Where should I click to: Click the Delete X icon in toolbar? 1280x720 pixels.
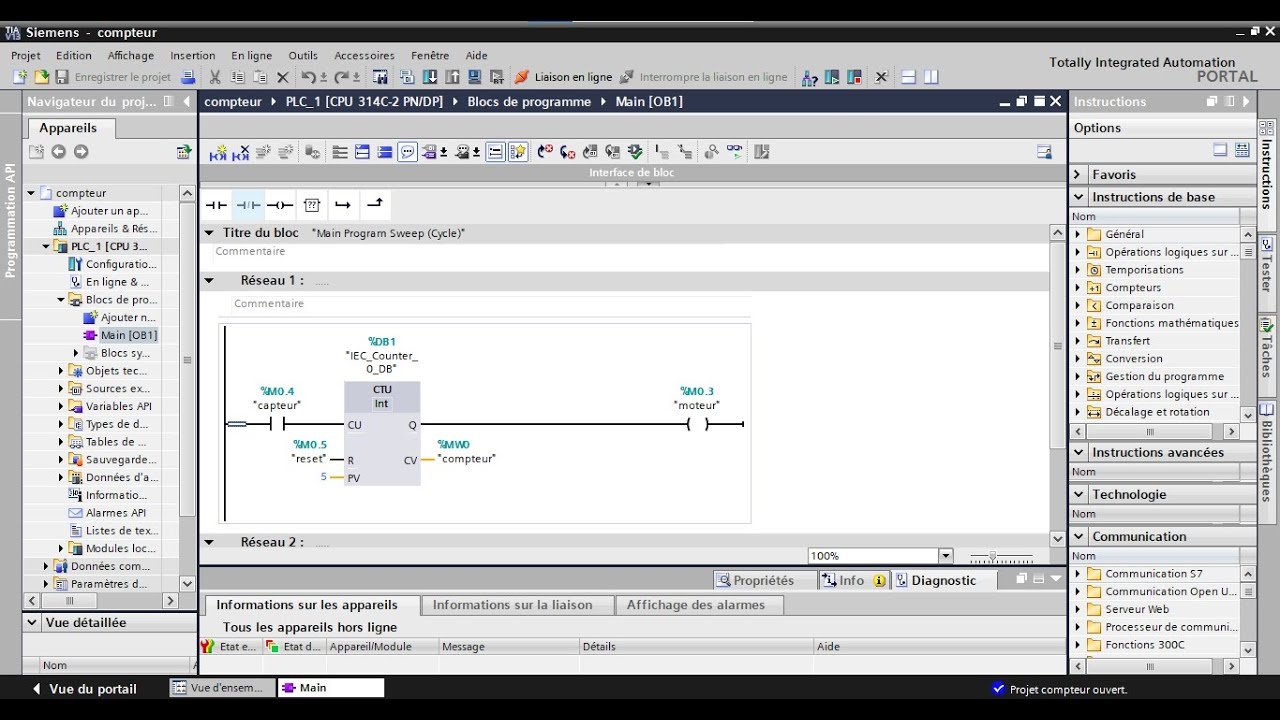(x=282, y=77)
